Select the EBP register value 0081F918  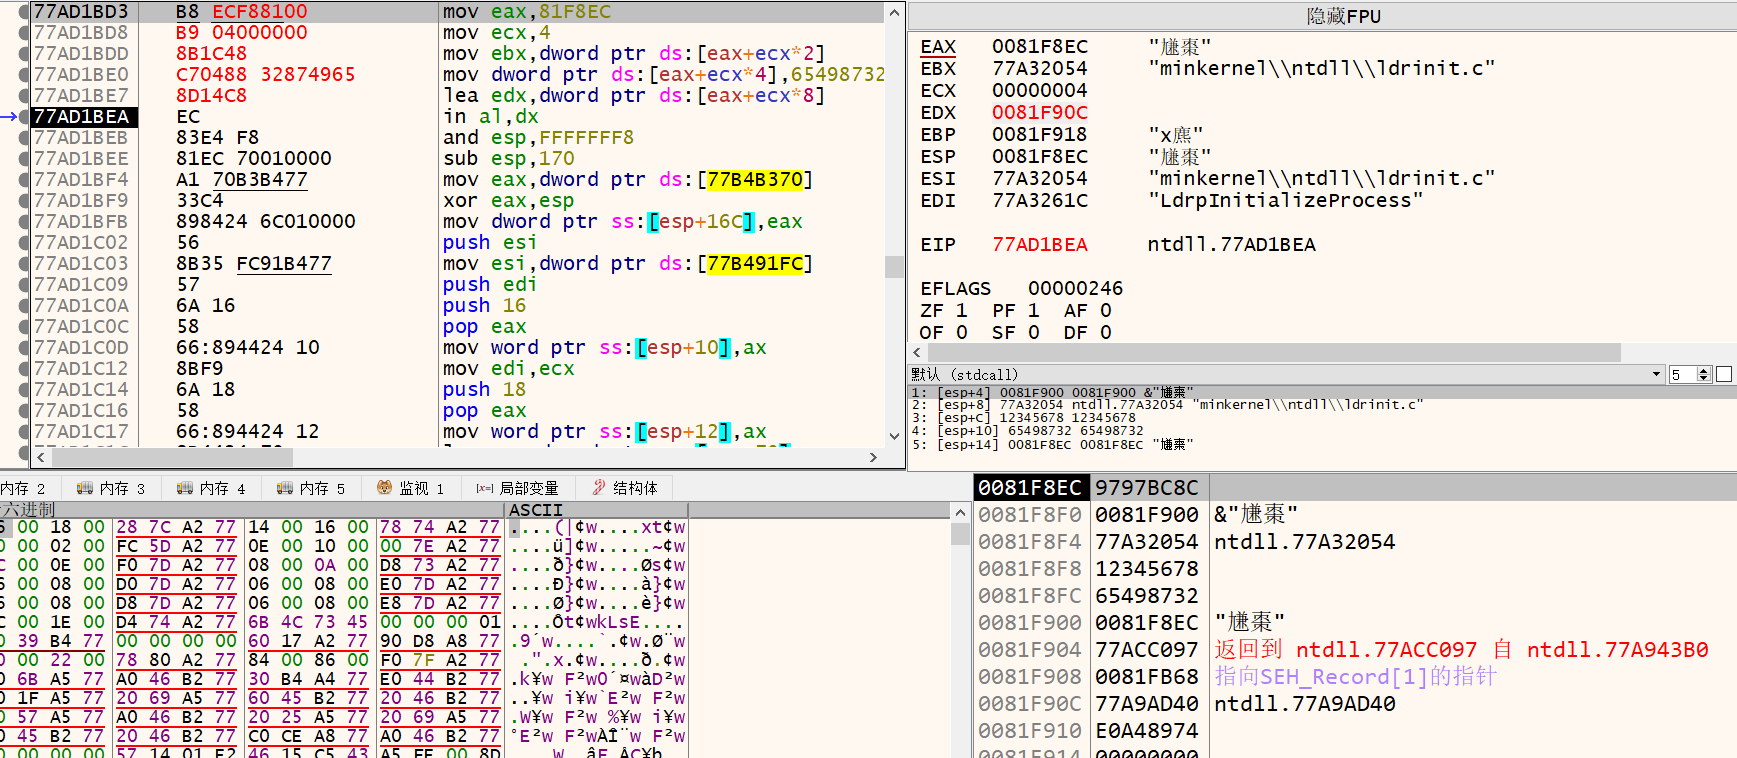[x=1040, y=135]
